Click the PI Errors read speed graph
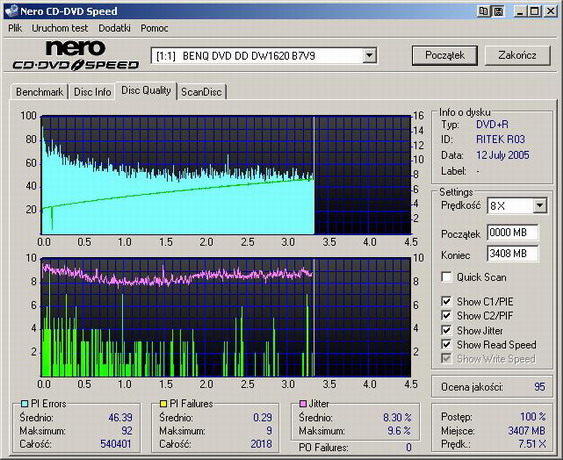563x460 pixels. [226, 175]
